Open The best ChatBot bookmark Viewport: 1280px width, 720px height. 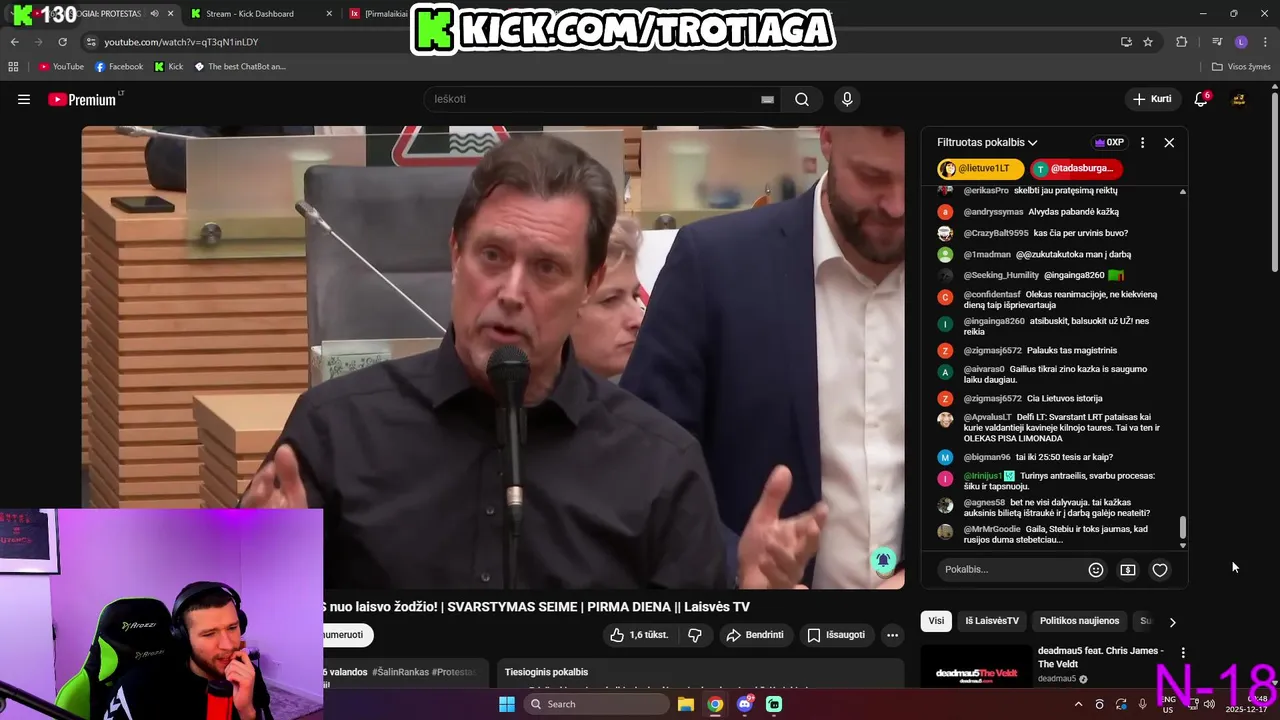240,67
